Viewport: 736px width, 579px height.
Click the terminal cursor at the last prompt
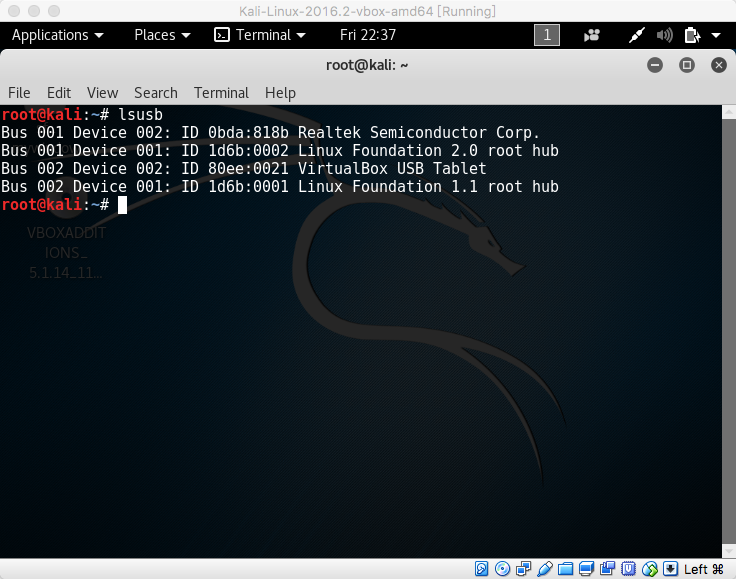[123, 205]
